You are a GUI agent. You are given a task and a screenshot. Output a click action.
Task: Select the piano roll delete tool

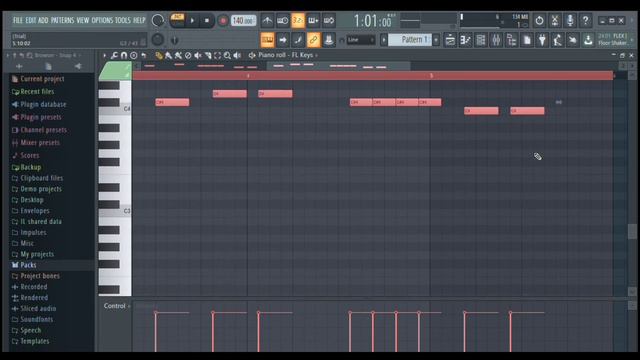point(188,55)
